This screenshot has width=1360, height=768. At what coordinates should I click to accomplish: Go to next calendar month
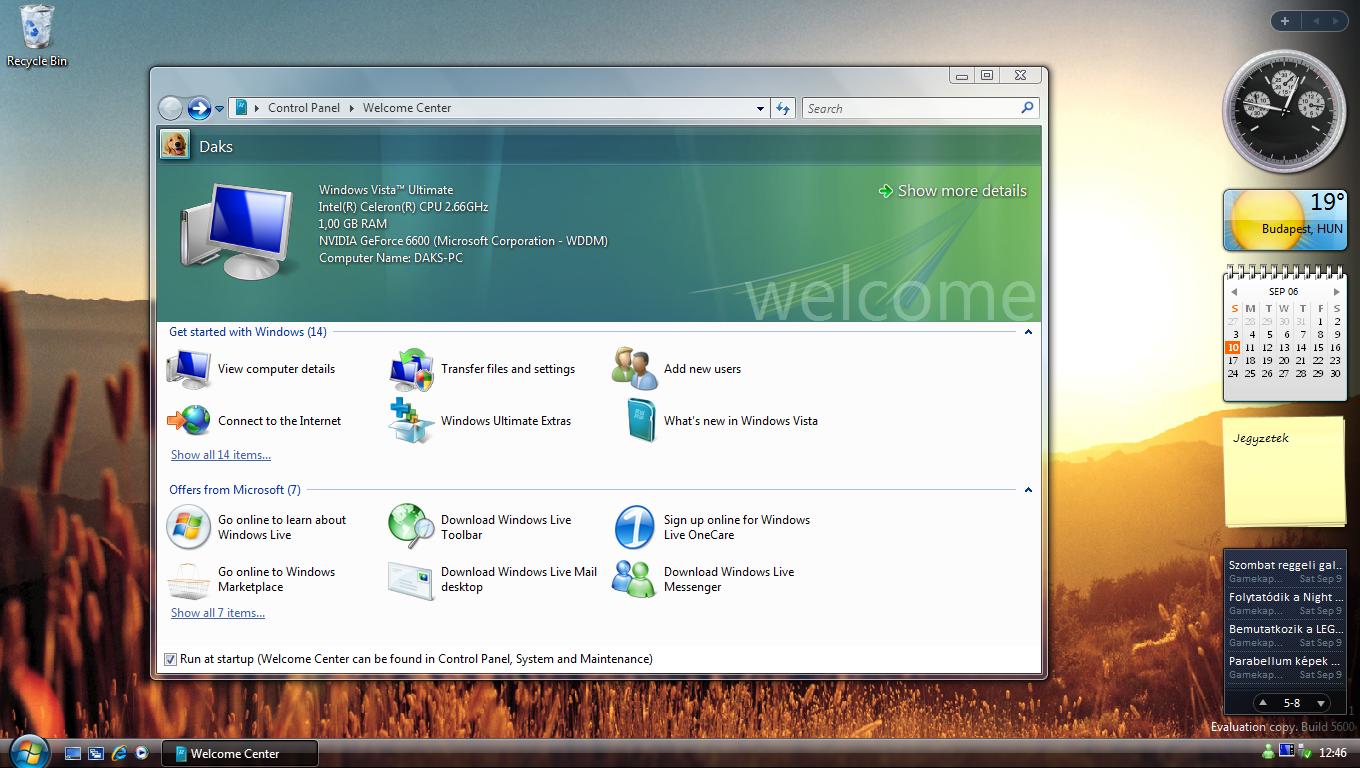(1336, 292)
